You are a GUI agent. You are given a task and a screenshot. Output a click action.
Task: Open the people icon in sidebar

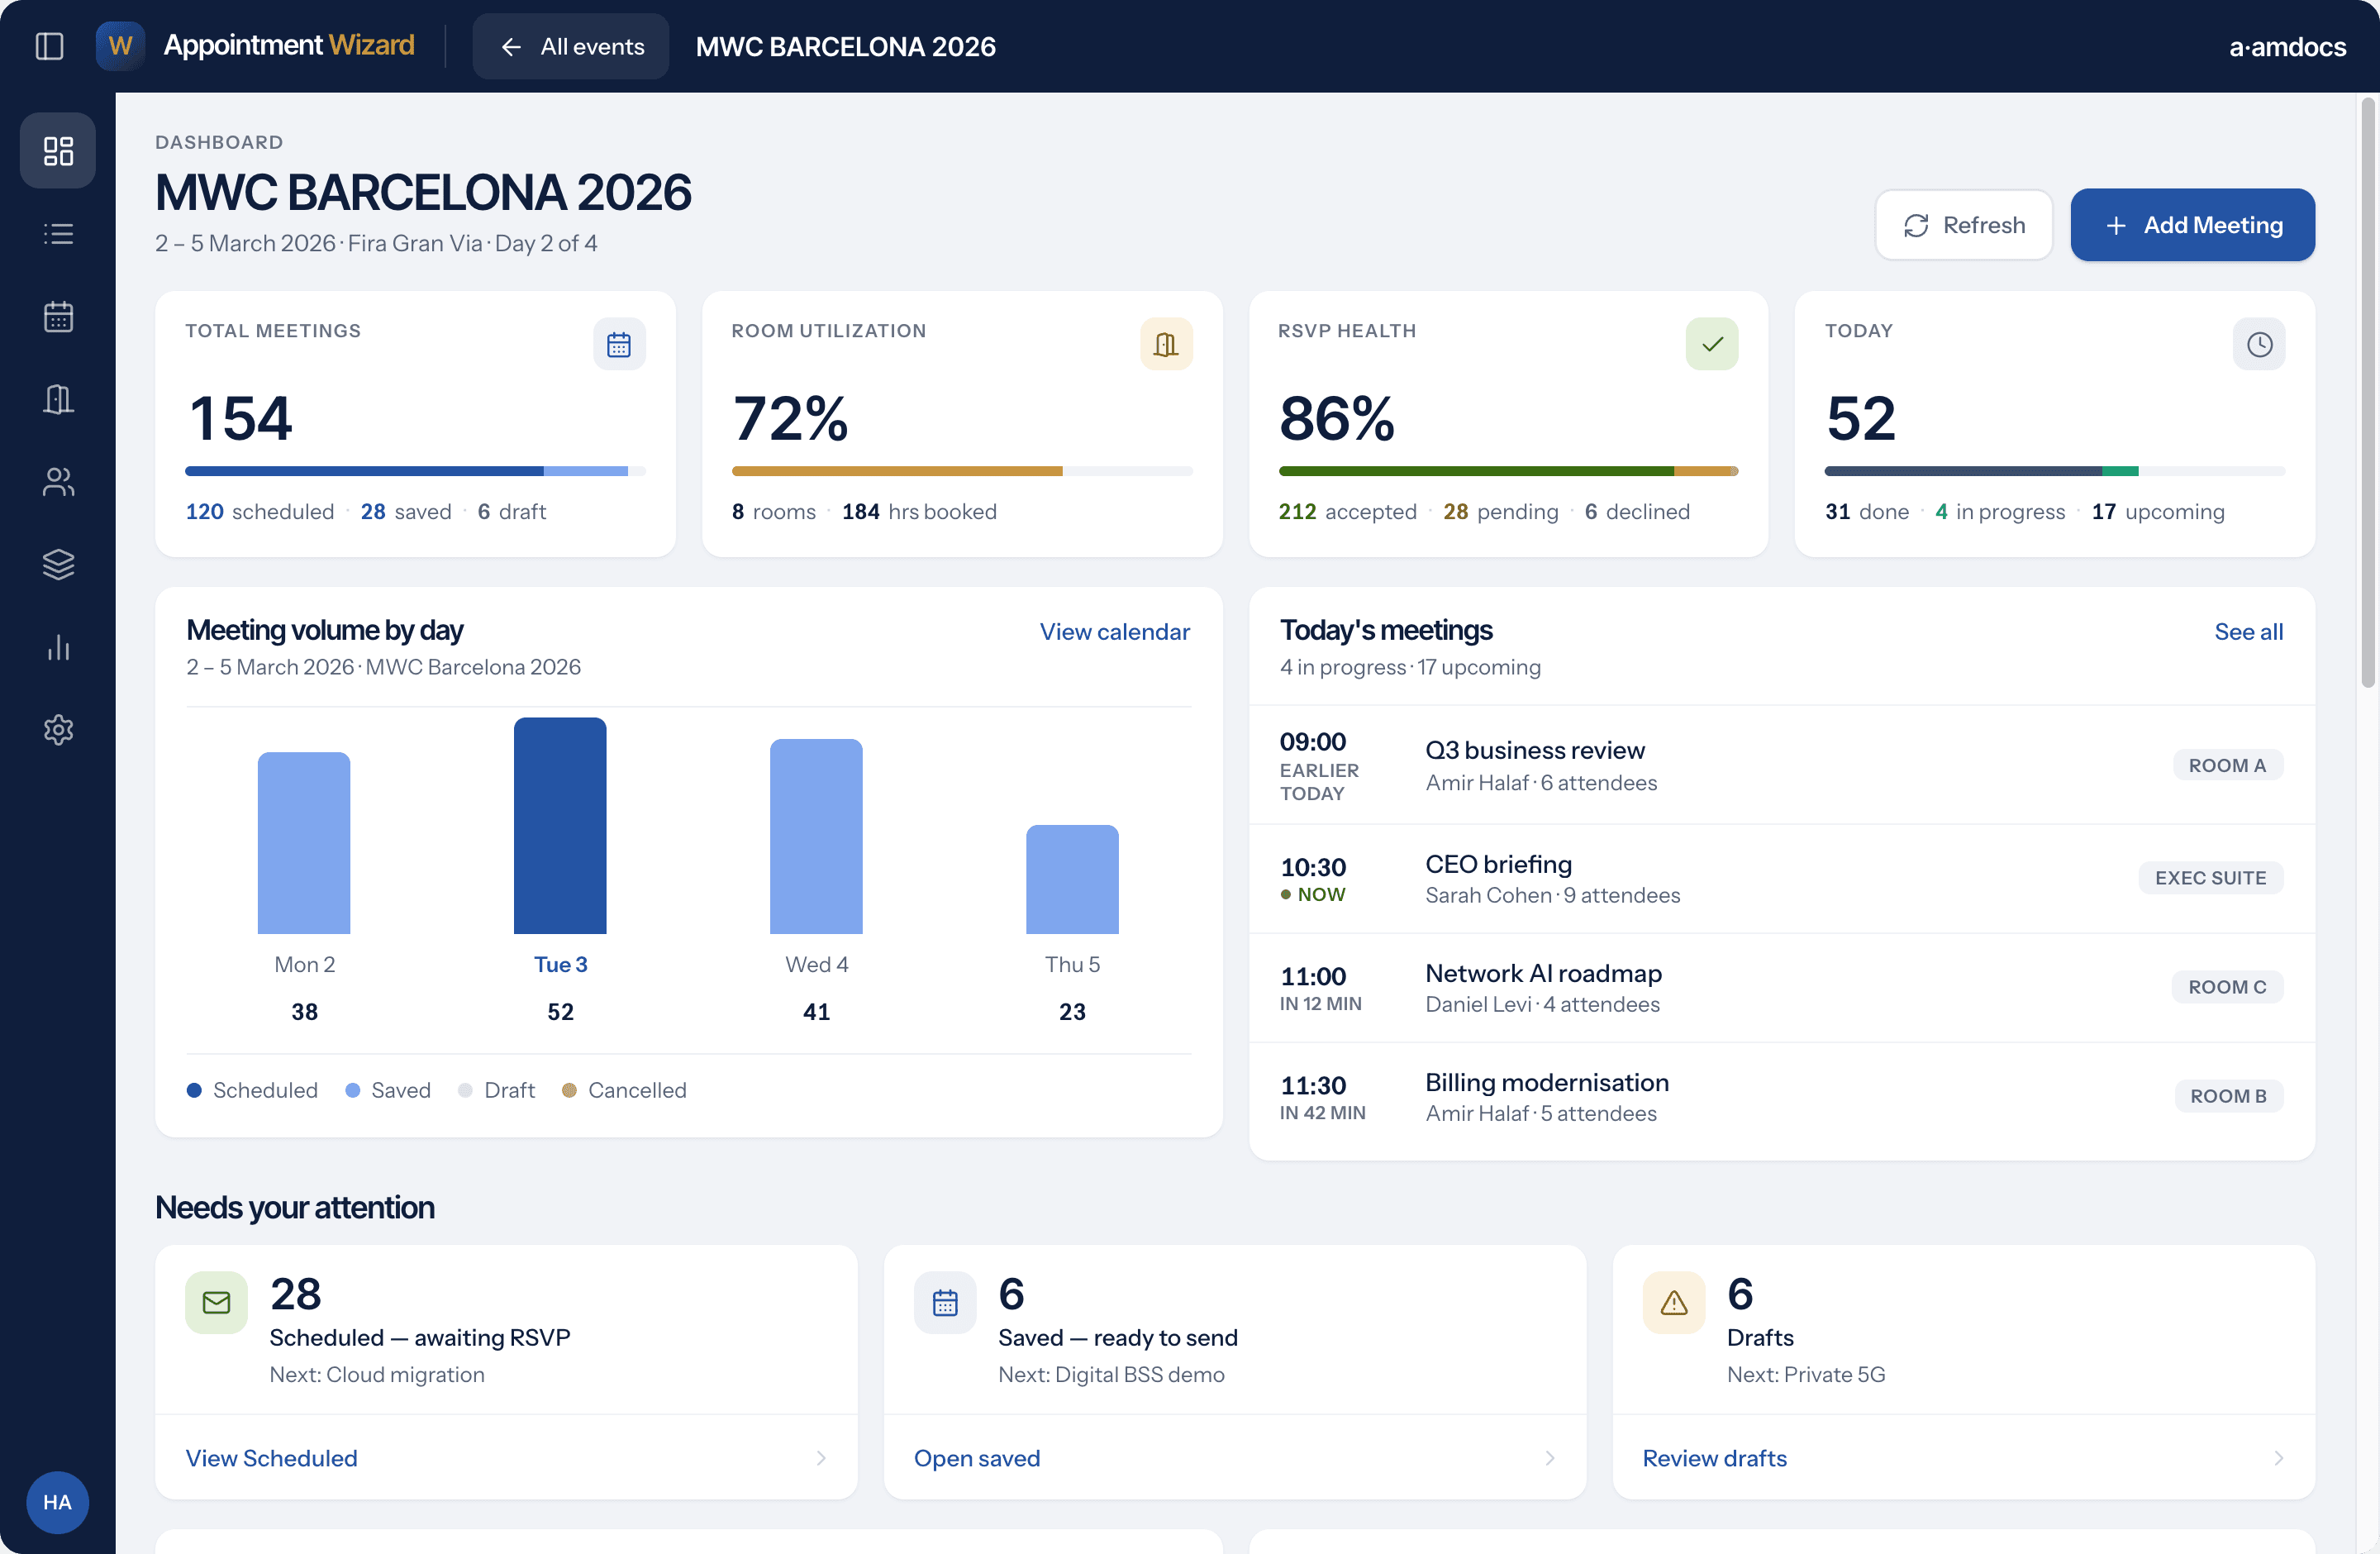[x=58, y=482]
